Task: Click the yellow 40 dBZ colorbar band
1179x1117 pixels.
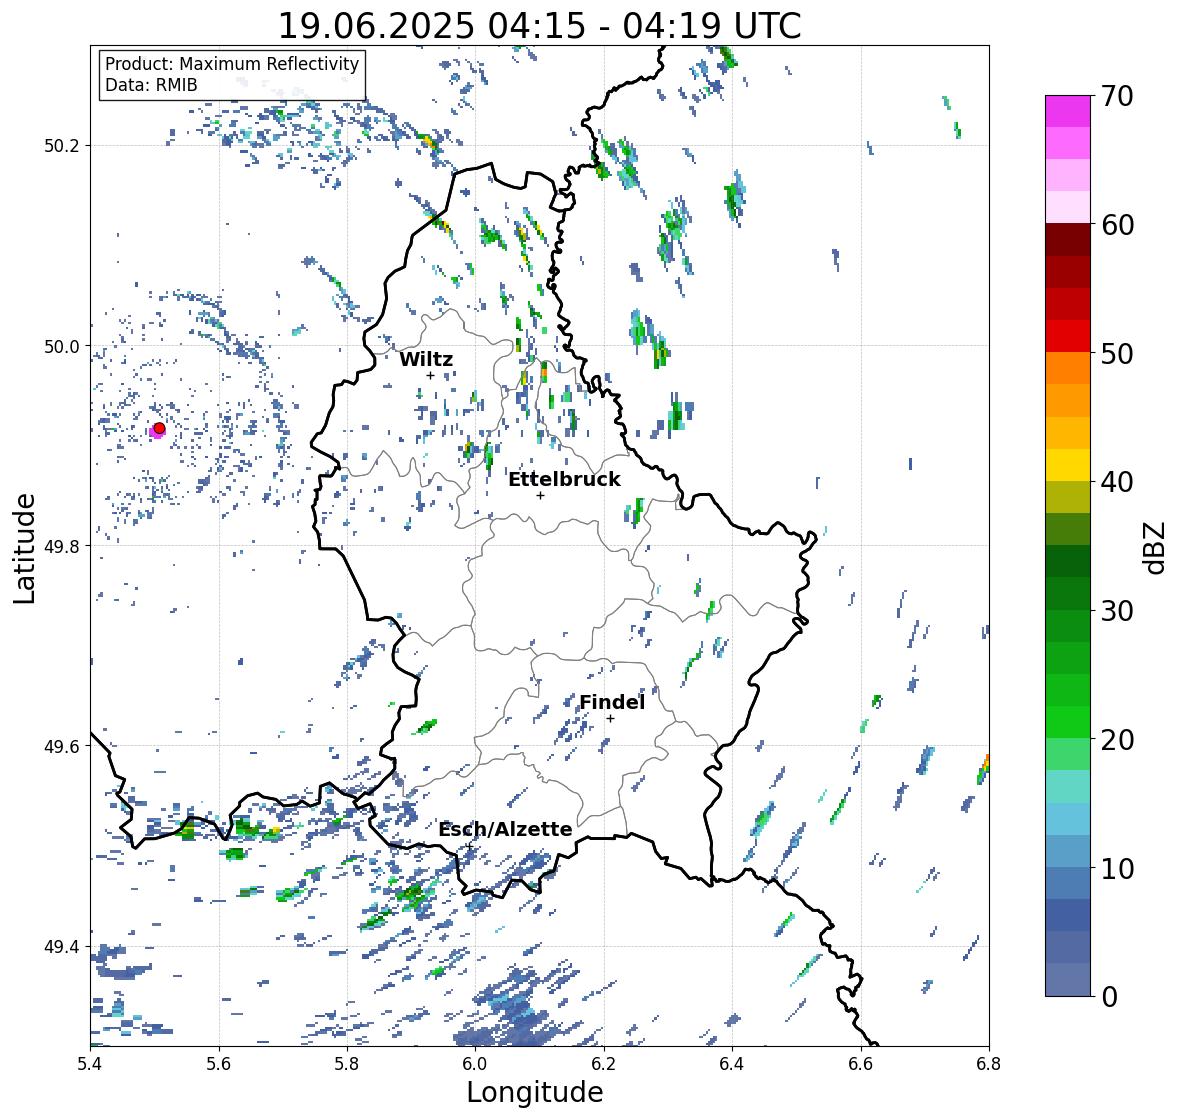Action: coord(1068,465)
